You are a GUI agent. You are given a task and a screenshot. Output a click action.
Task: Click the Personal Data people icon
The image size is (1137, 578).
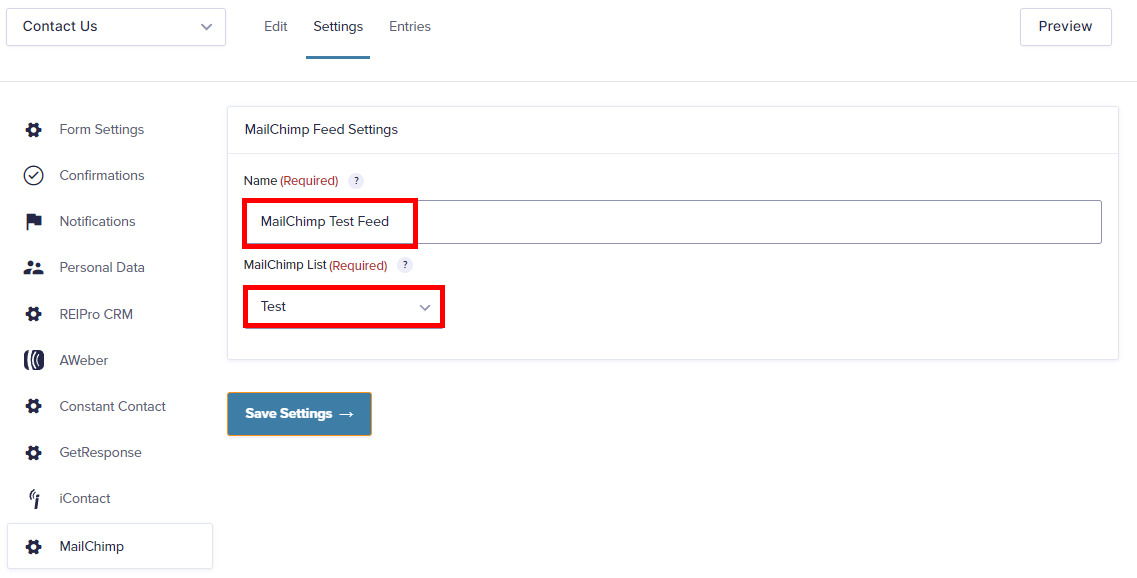[33, 268]
